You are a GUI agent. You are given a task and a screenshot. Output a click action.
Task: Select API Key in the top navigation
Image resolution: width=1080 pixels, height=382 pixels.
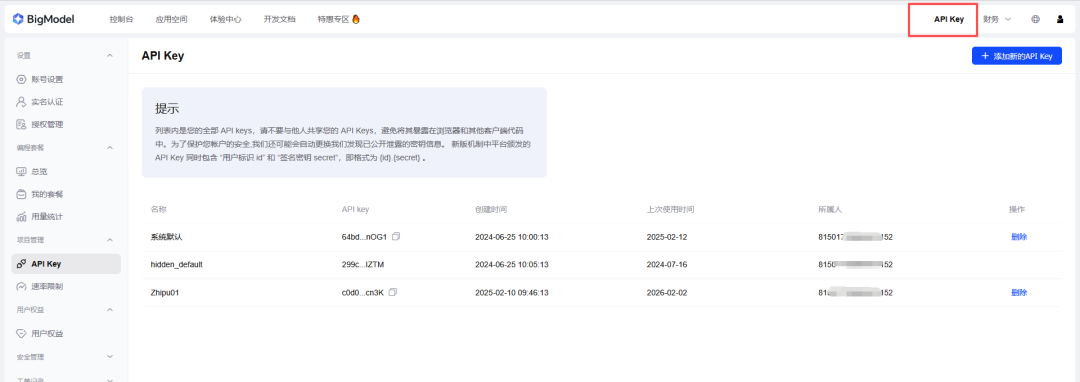[x=949, y=19]
